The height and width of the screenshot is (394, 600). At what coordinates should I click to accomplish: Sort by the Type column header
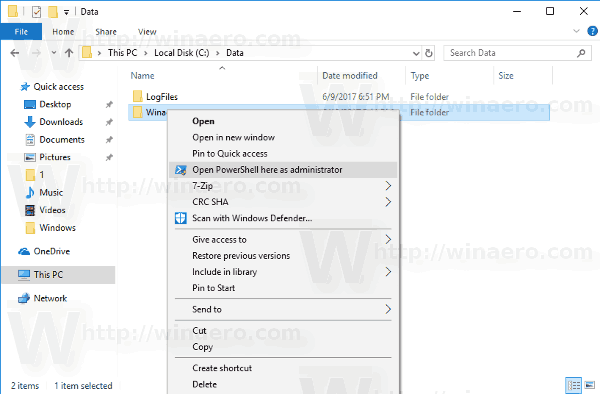(420, 76)
